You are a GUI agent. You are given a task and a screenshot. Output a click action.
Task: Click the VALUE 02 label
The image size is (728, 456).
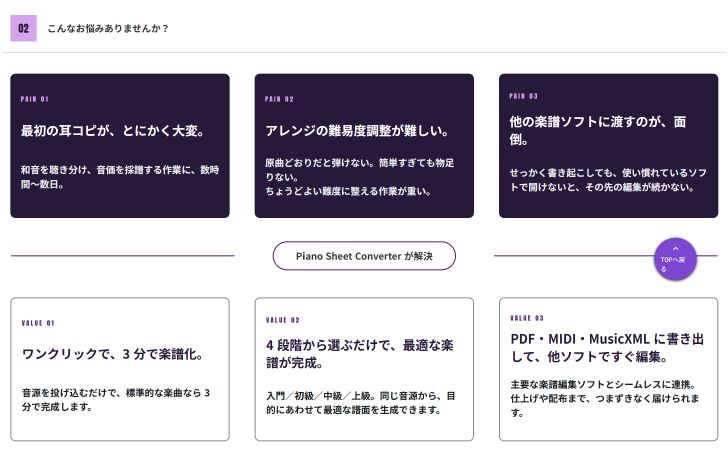pyautogui.click(x=283, y=320)
